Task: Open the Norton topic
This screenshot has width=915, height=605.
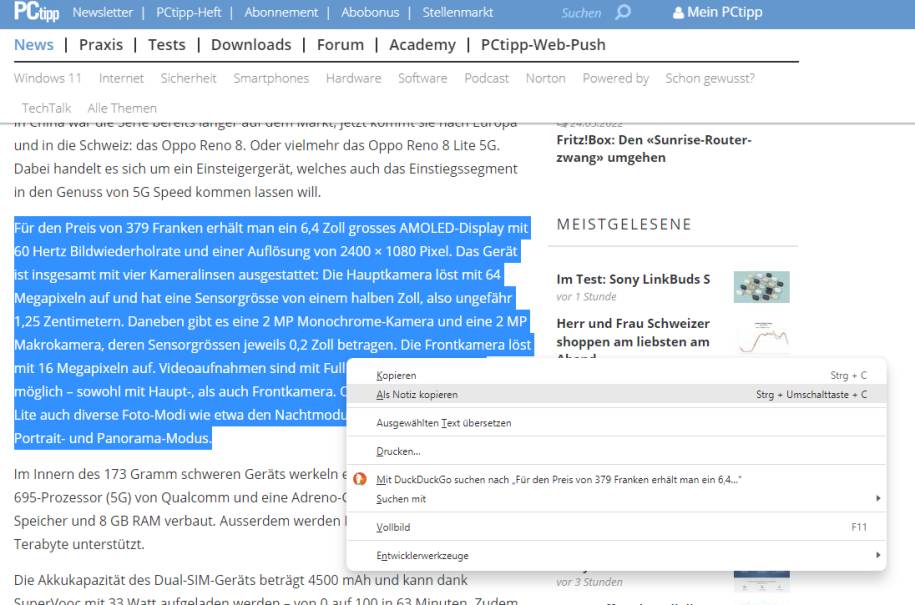Action: pos(546,78)
